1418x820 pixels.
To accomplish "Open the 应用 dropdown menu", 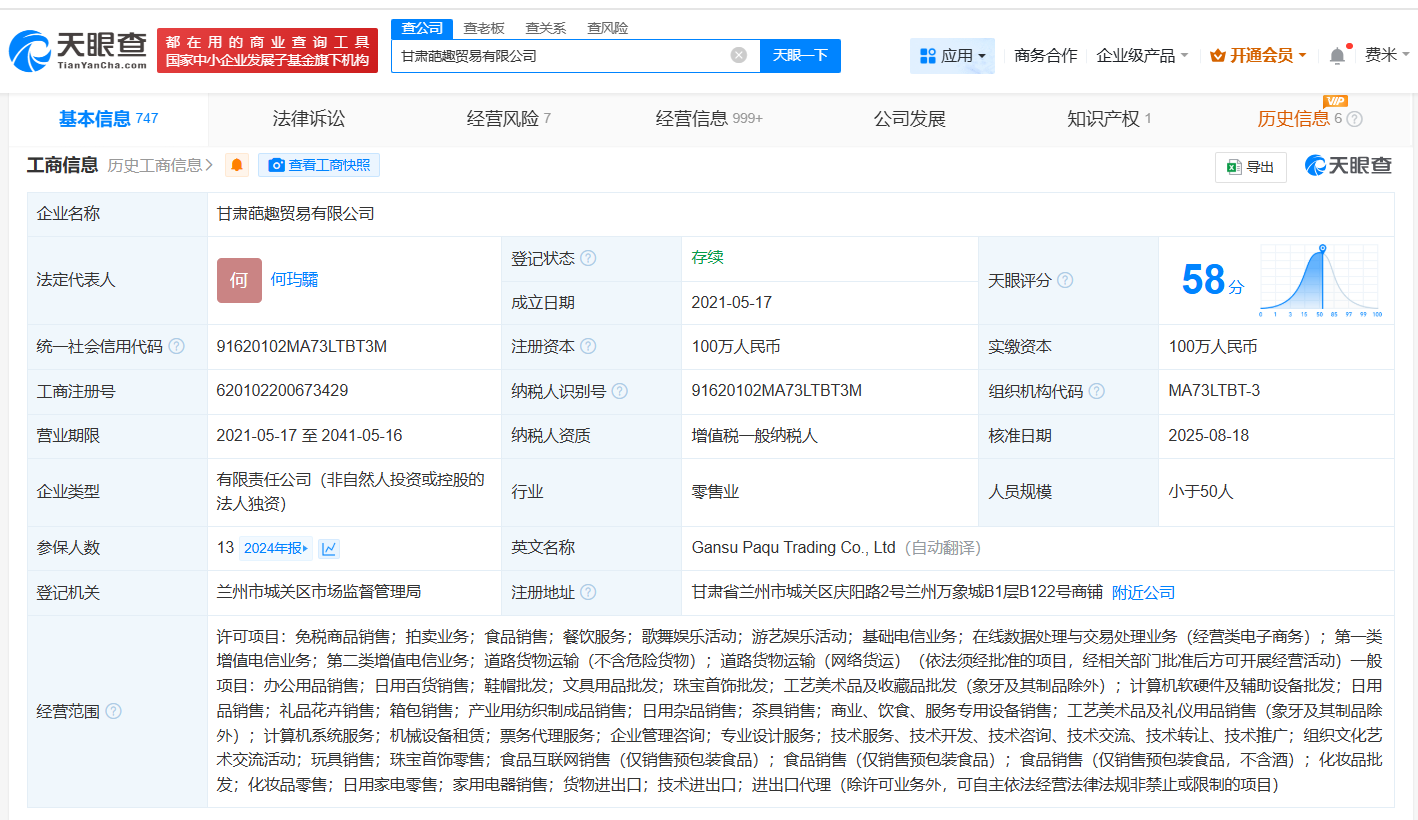I will tap(952, 56).
